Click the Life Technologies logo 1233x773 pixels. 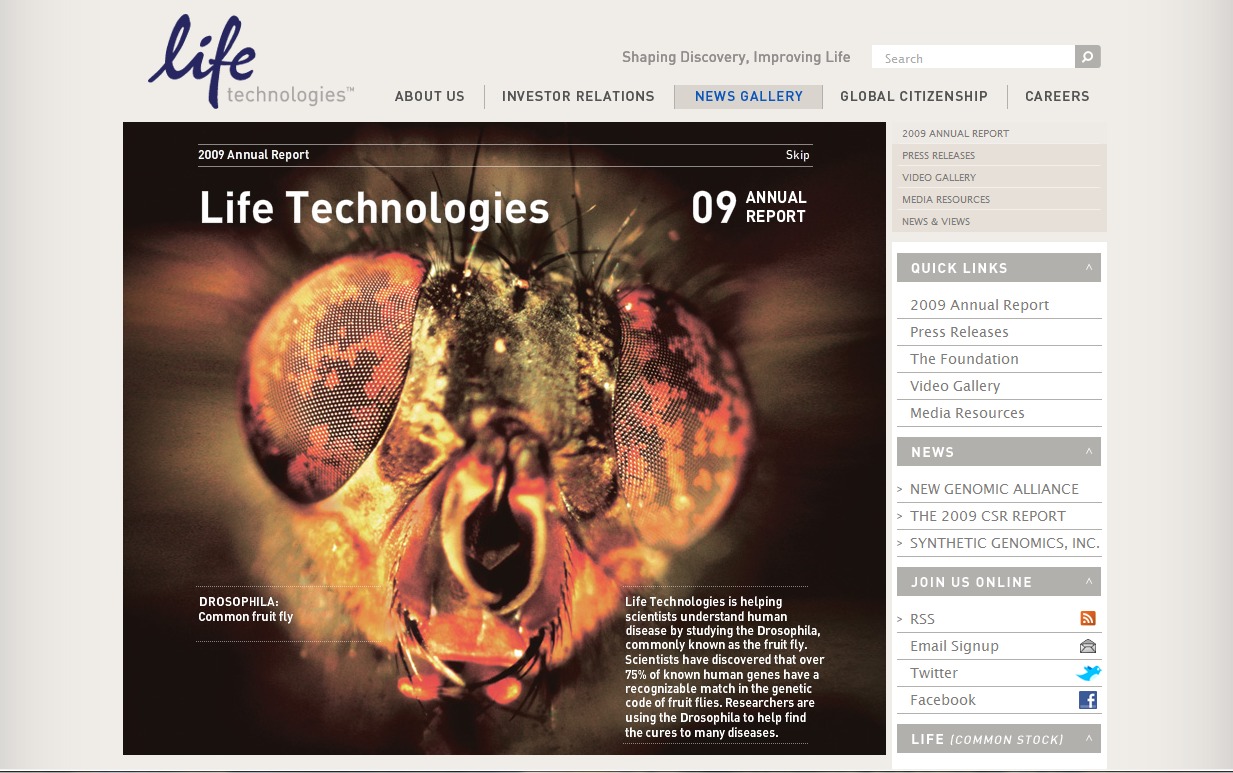click(x=248, y=62)
